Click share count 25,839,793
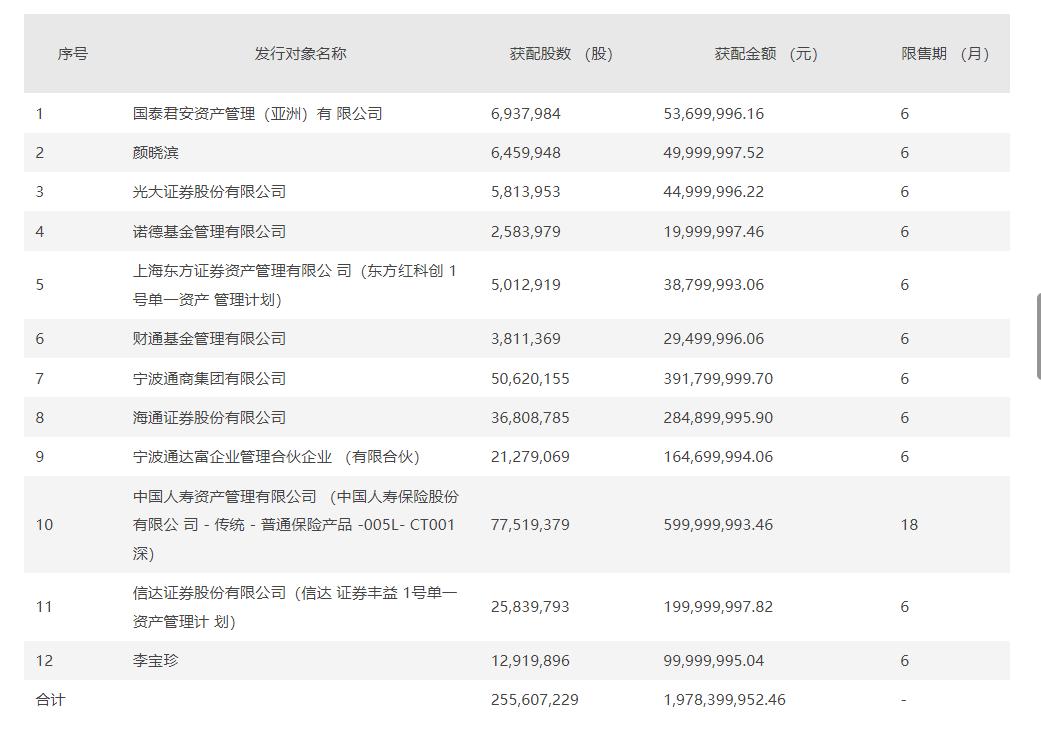The image size is (1041, 731). pyautogui.click(x=530, y=607)
